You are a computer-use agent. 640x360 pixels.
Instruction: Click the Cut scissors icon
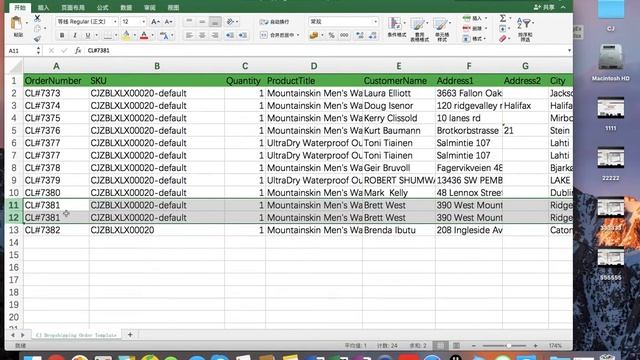(x=37, y=18)
